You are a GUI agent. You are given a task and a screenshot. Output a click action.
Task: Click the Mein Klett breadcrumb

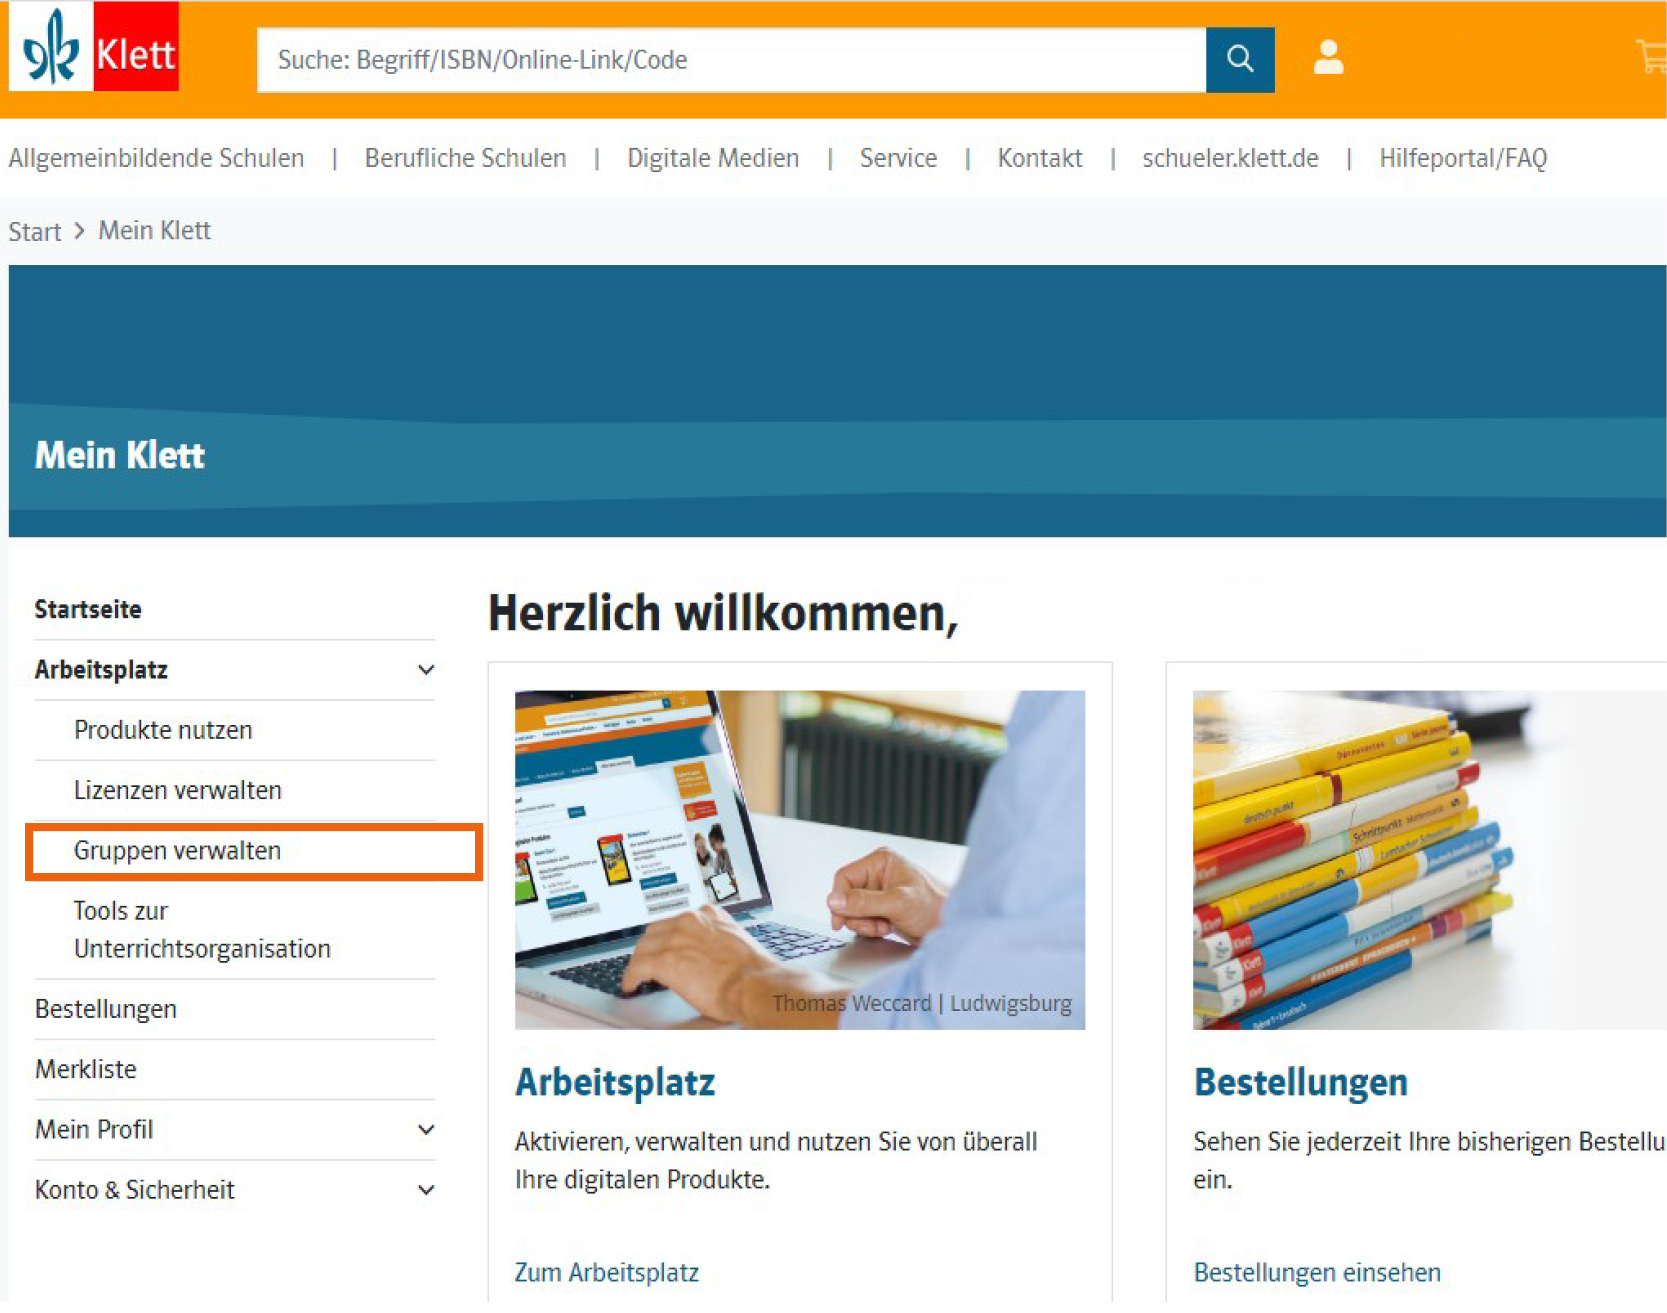(x=154, y=231)
